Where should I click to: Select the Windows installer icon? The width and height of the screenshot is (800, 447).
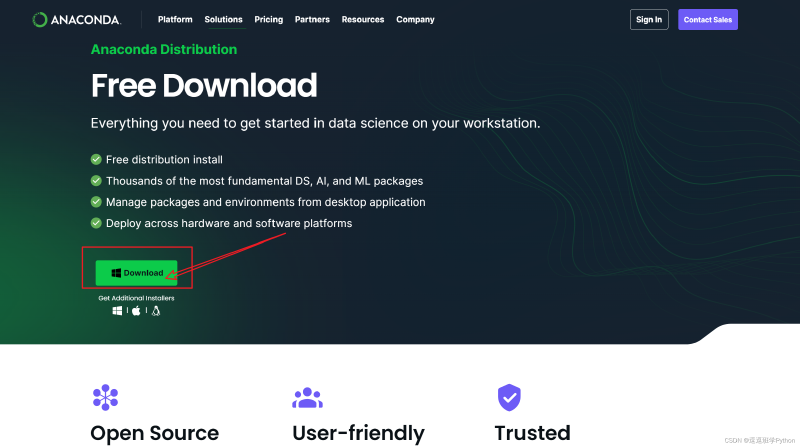[117, 311]
